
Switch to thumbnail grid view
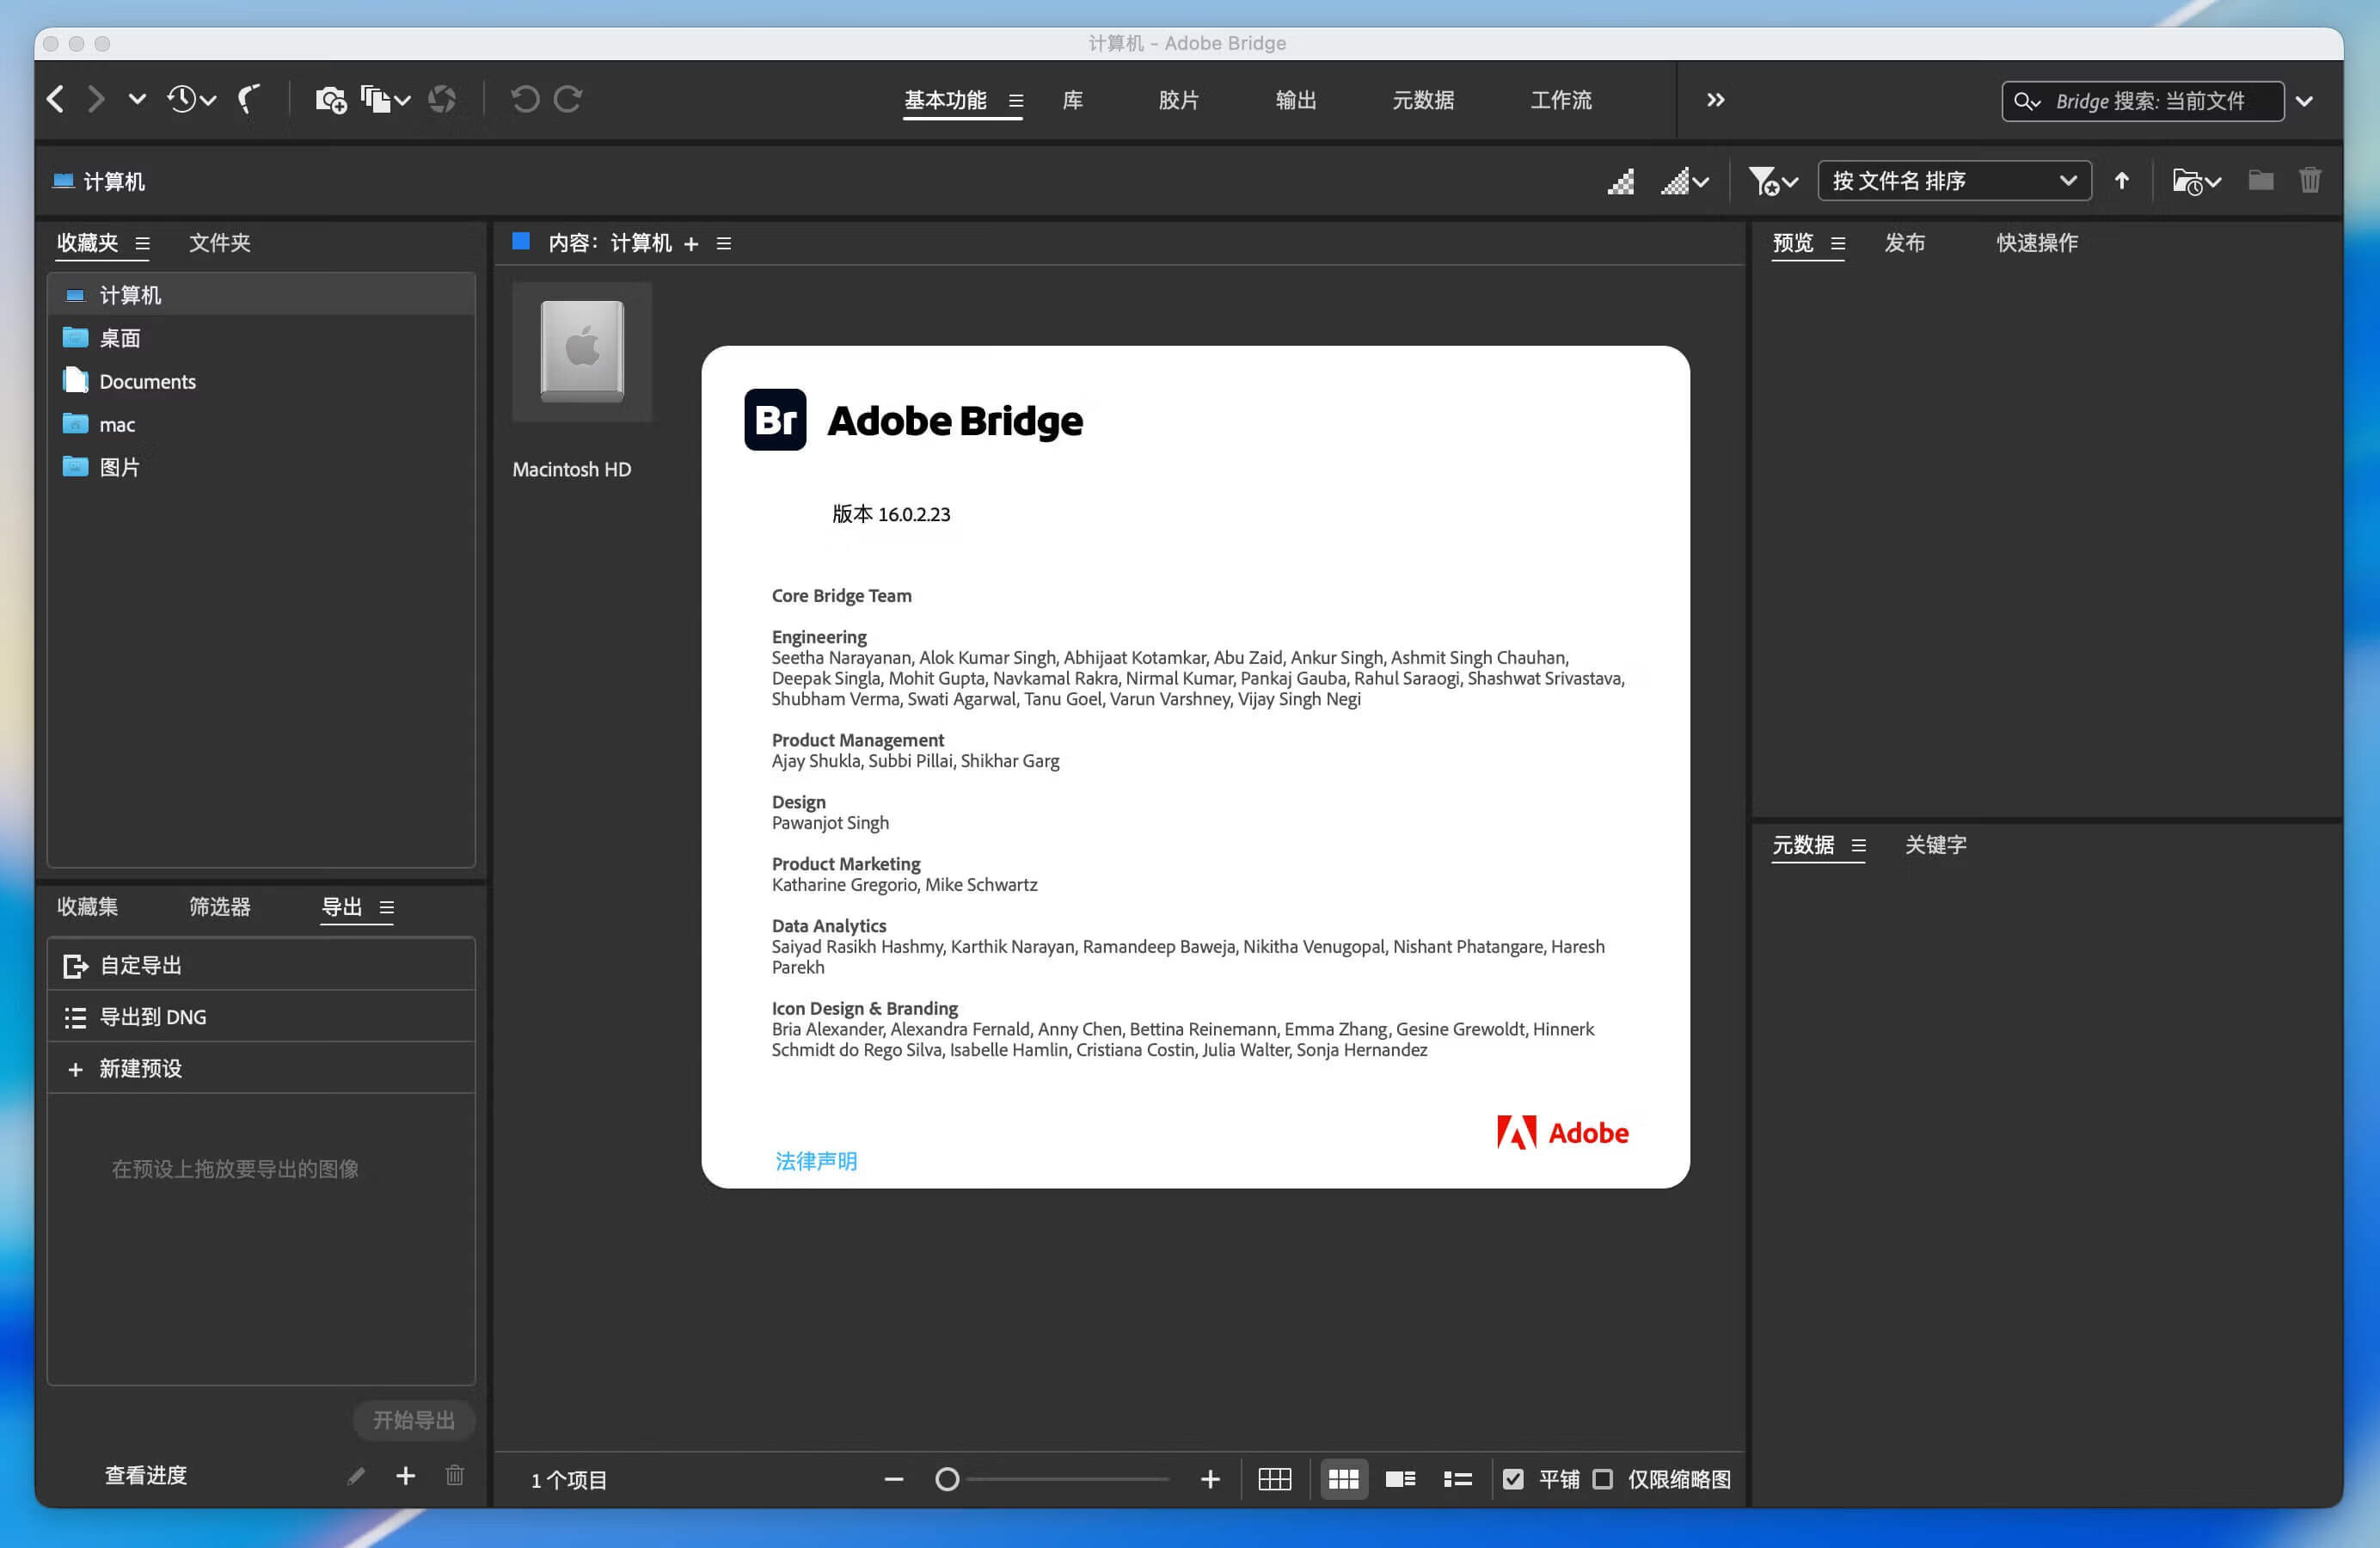(1344, 1480)
